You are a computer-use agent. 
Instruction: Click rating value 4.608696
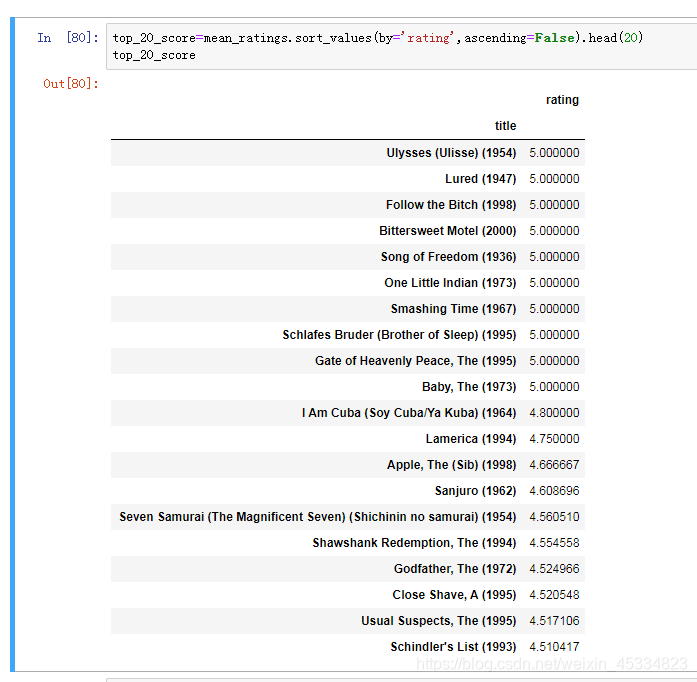tap(554, 491)
